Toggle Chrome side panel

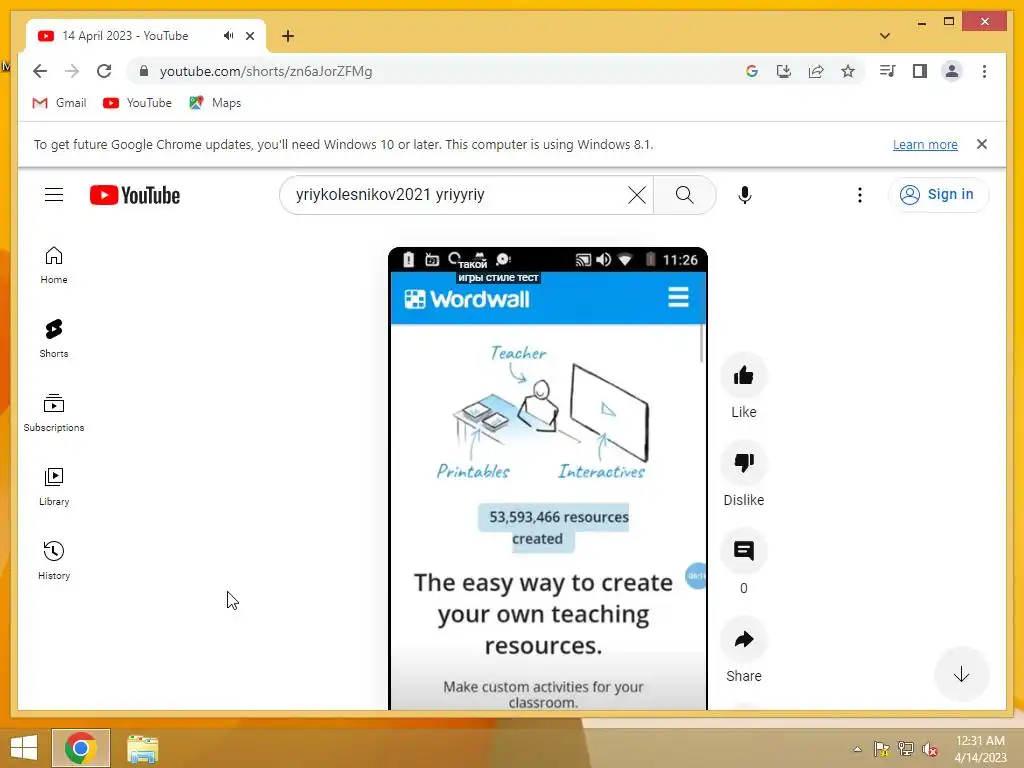[920, 71]
